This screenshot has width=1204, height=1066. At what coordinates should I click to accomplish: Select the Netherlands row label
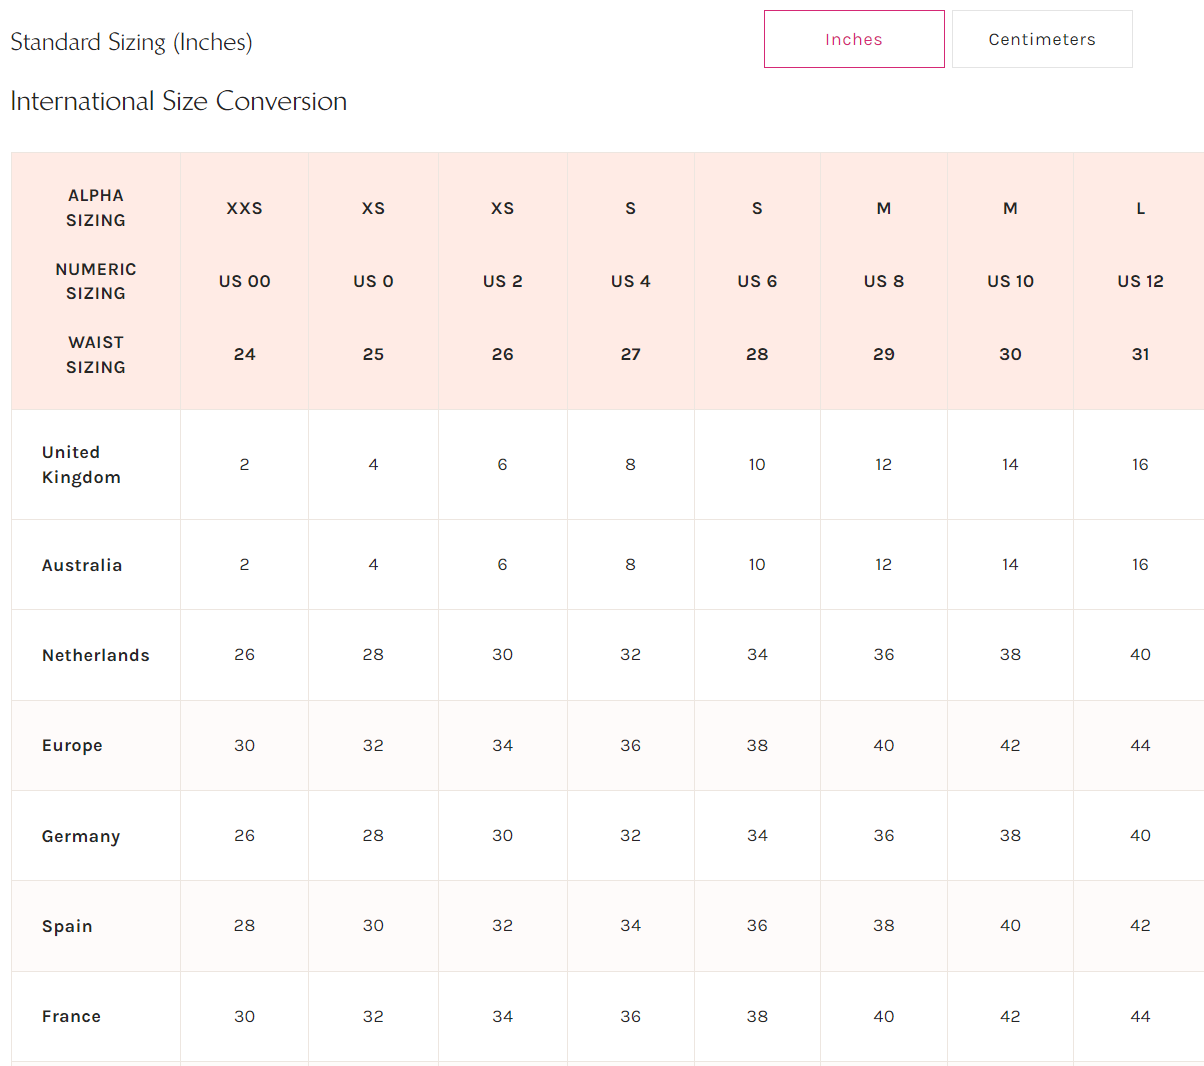pyautogui.click(x=96, y=655)
